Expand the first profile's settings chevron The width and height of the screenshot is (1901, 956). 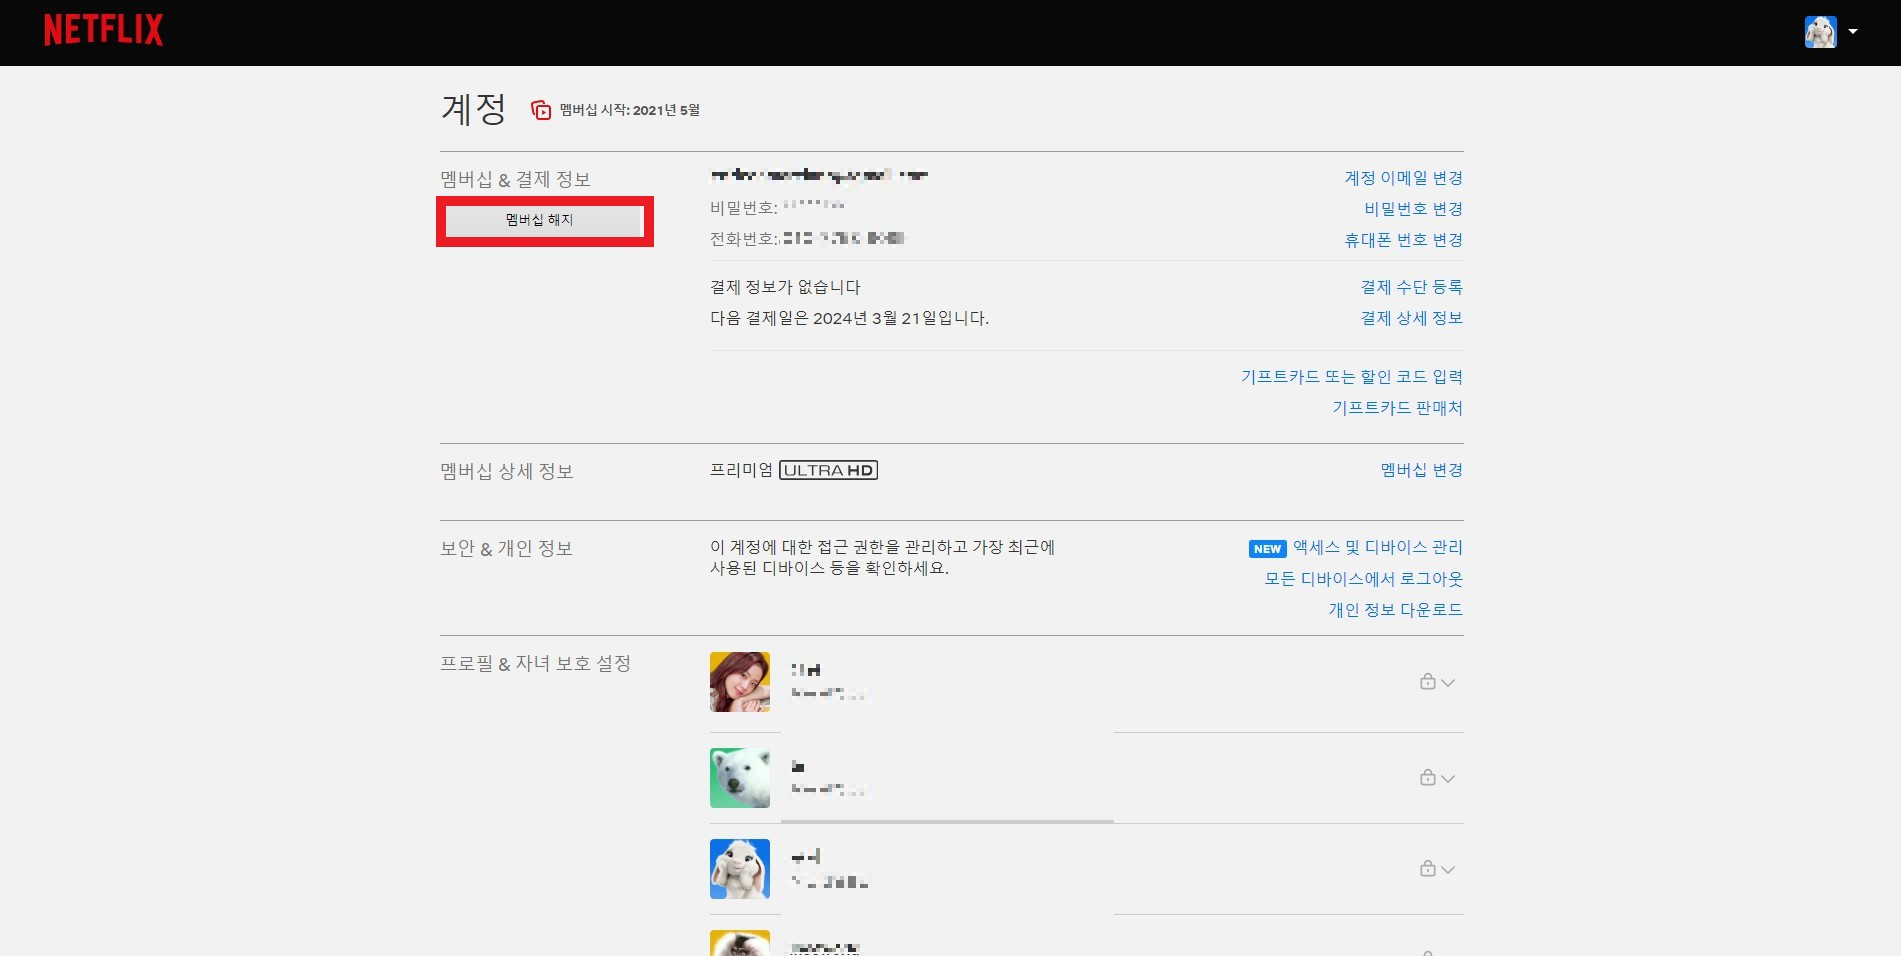point(1446,682)
